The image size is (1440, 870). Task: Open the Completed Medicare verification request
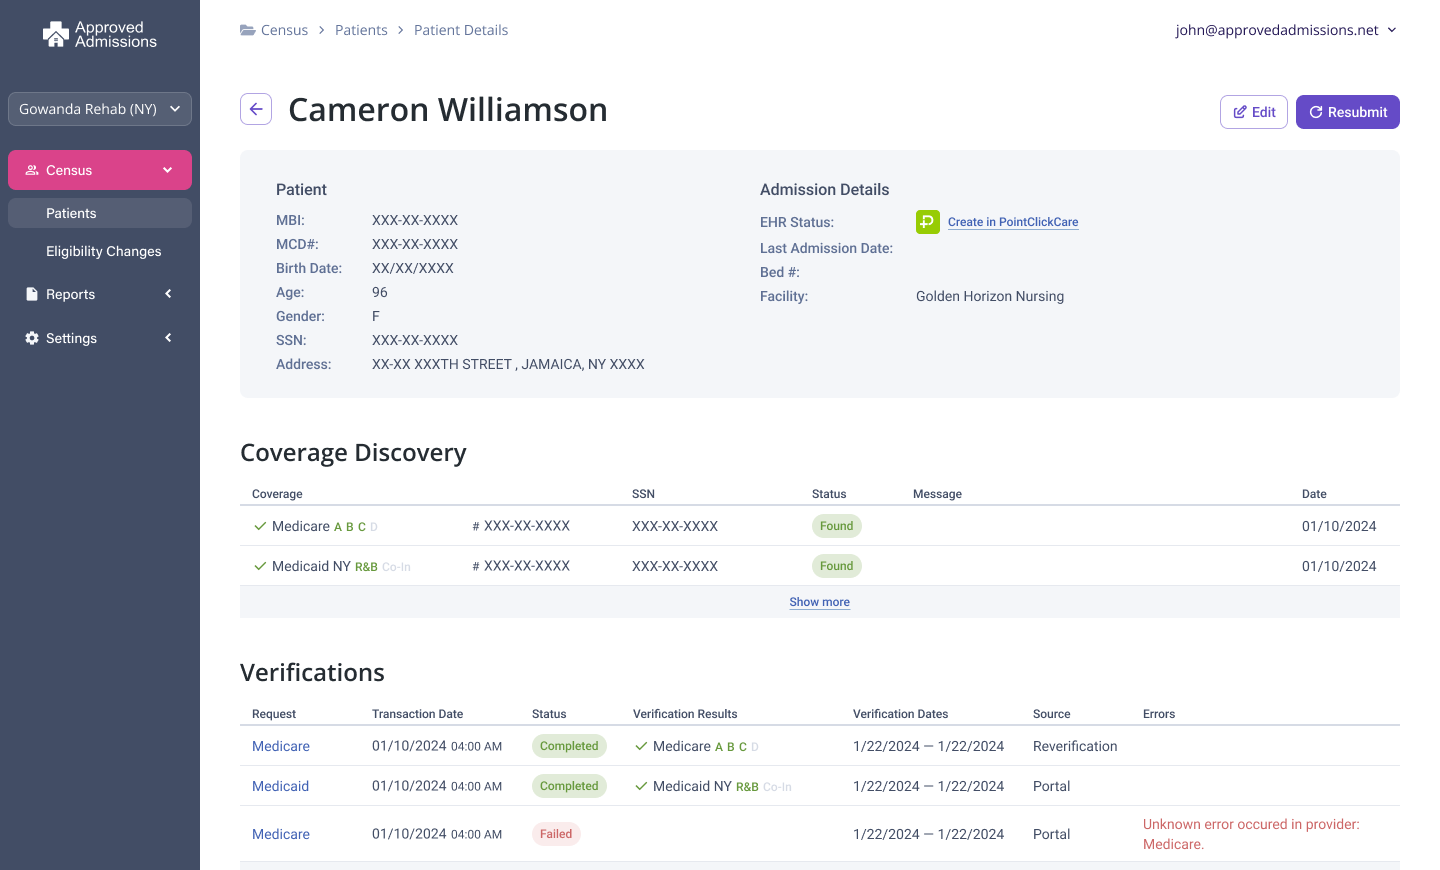(281, 746)
